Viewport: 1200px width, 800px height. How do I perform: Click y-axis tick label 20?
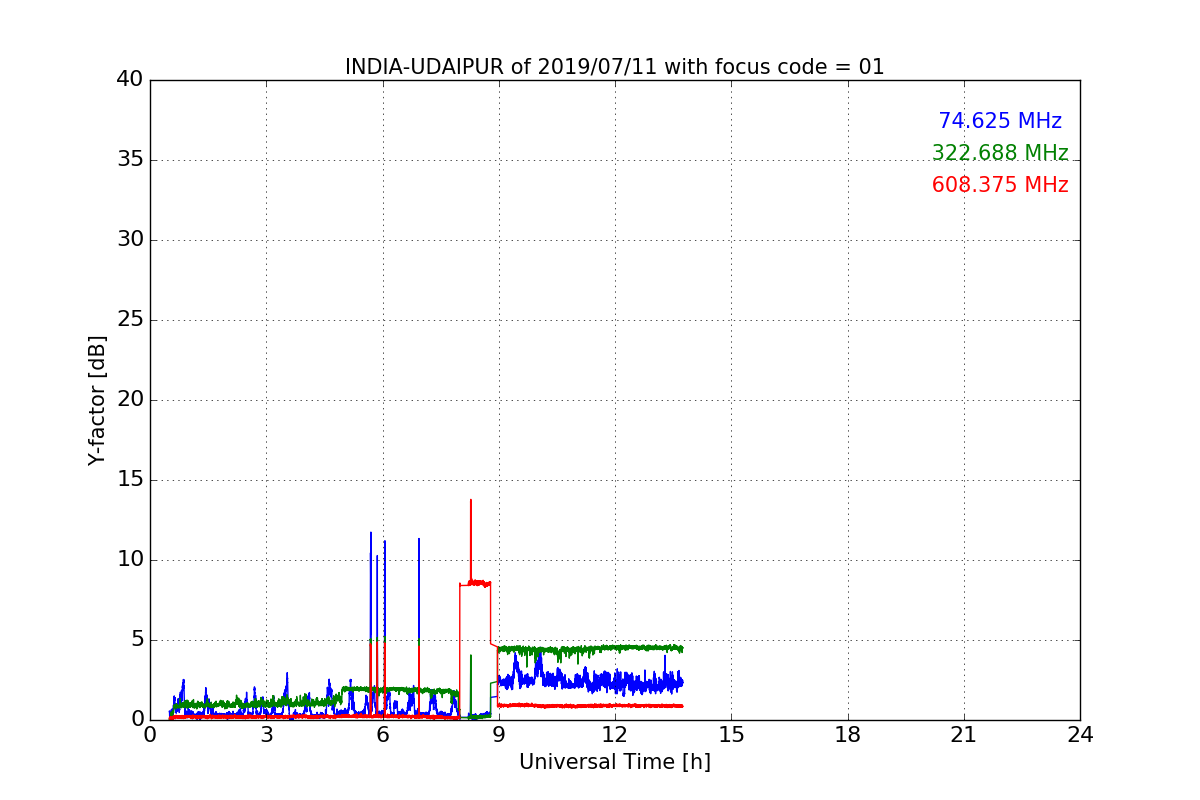129,400
